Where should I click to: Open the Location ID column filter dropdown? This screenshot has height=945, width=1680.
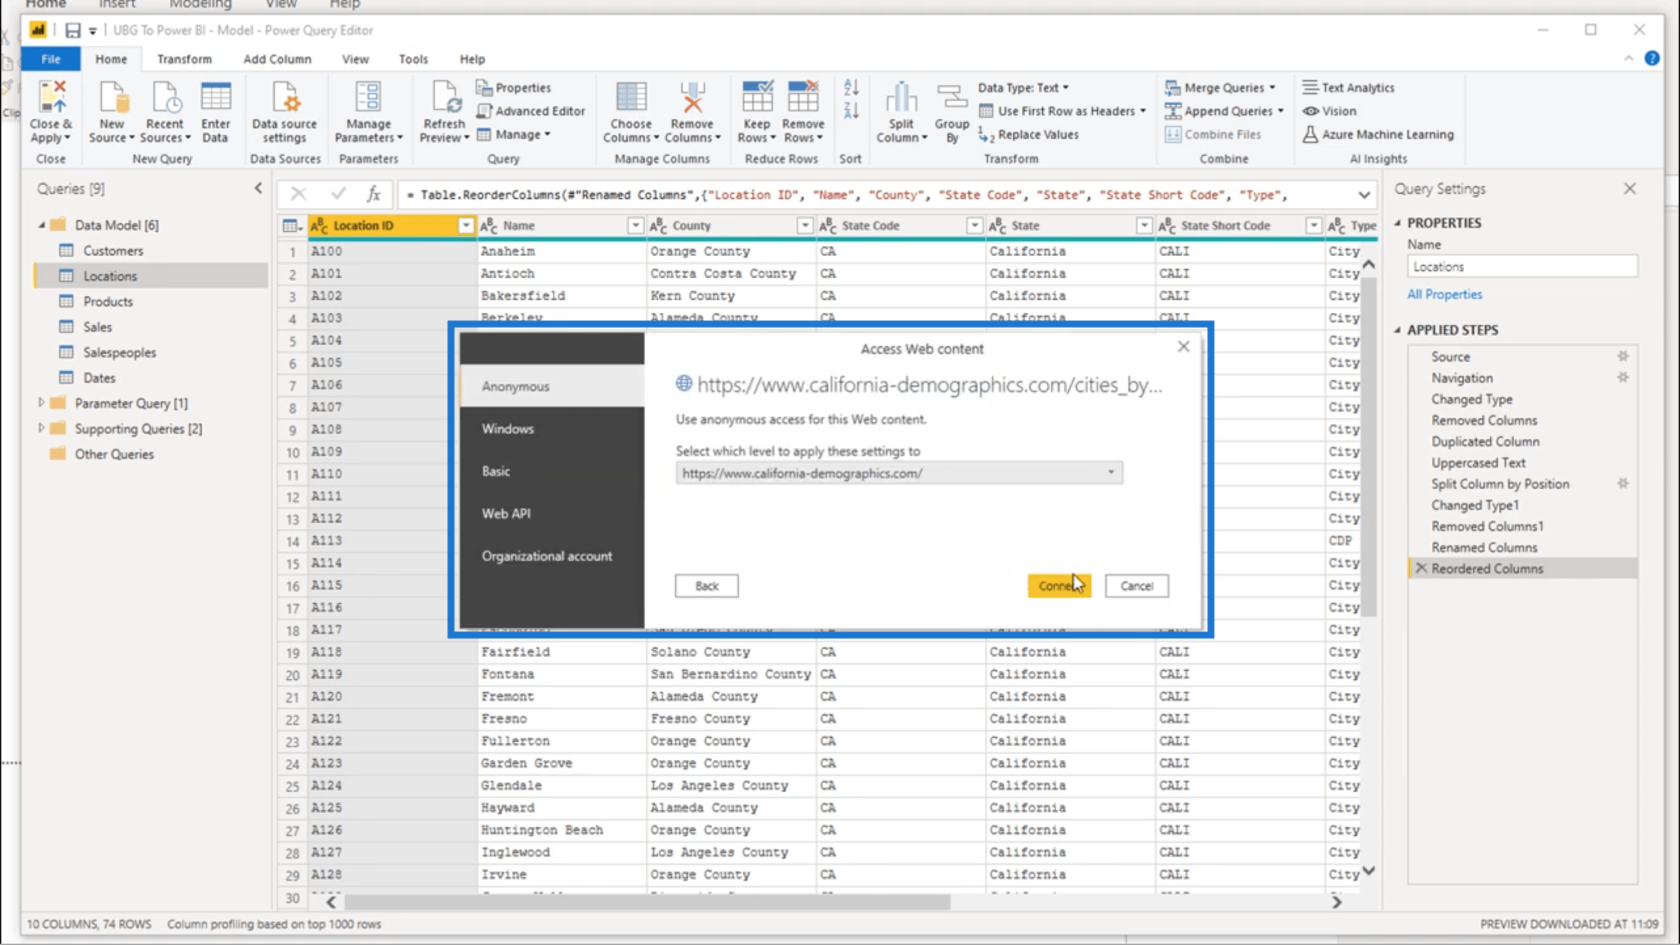[465, 226]
